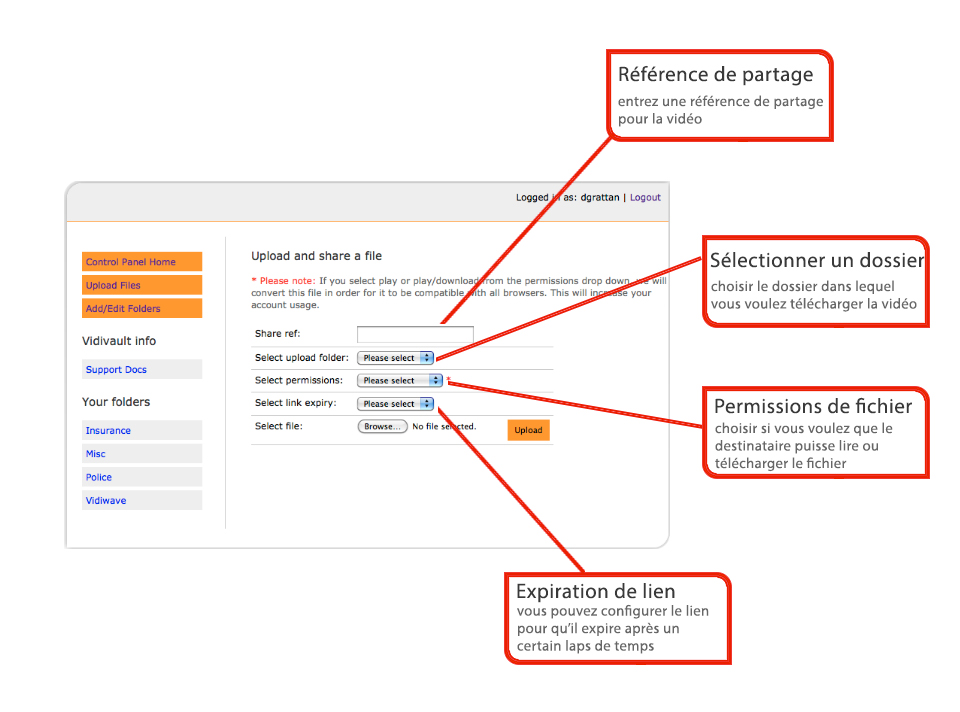Open the Support Docs link
The image size is (960, 712).
[116, 370]
